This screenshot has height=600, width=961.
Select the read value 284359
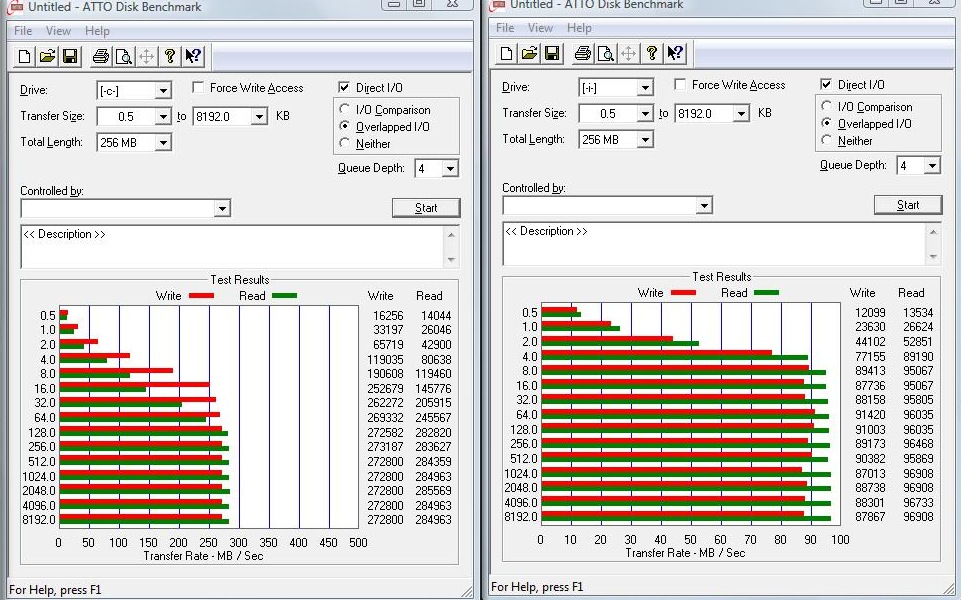433,461
